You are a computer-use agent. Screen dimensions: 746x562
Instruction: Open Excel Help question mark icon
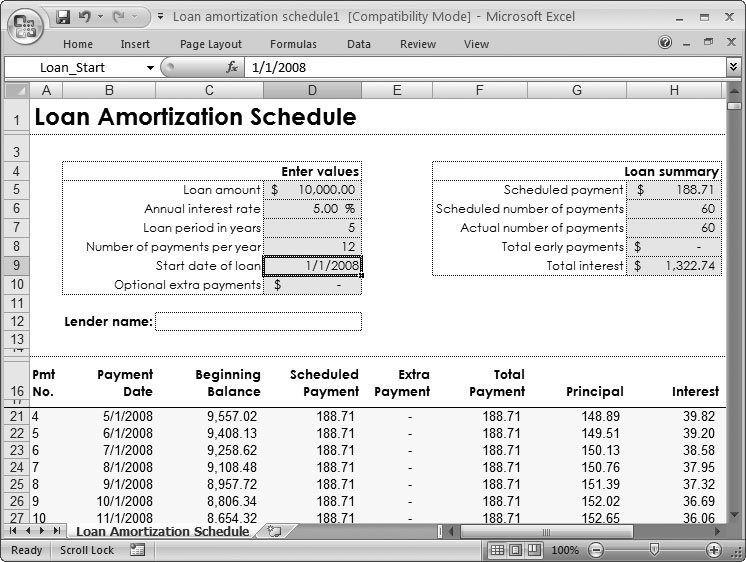click(665, 43)
